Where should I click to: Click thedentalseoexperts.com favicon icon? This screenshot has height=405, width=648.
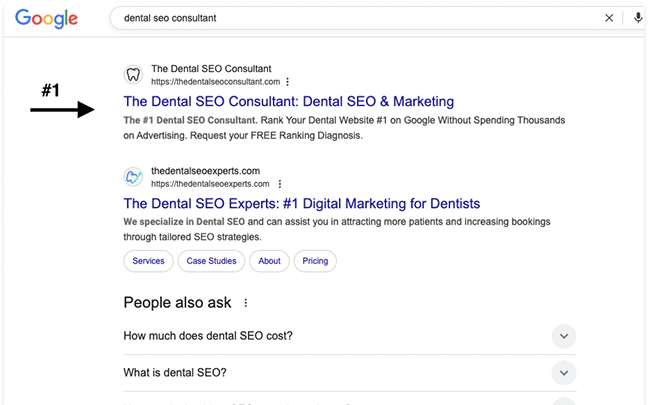tap(133, 177)
